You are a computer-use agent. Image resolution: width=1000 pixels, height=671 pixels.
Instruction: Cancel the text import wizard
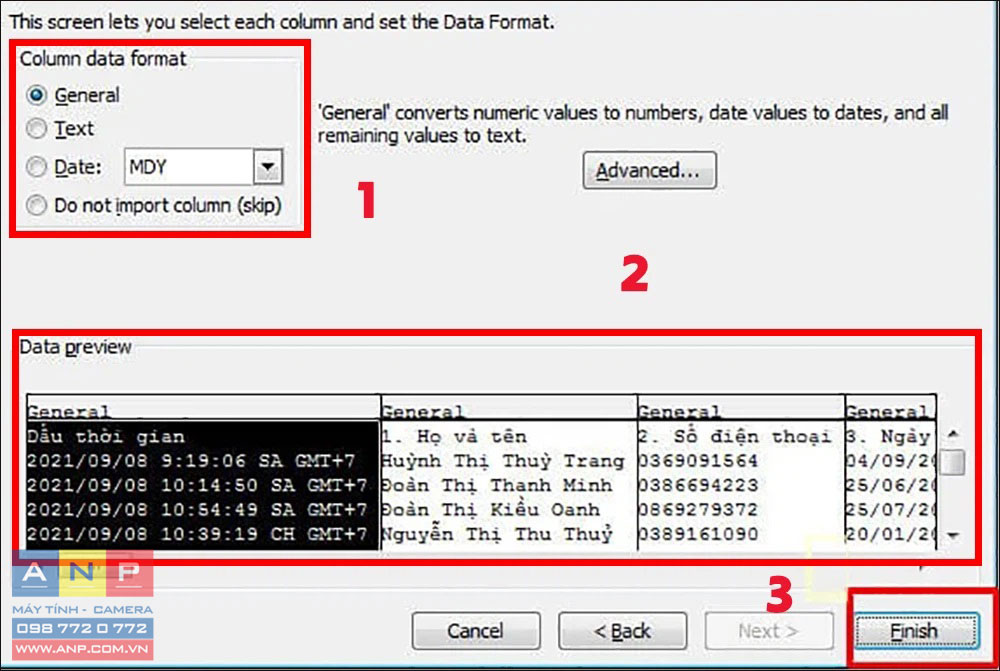(x=476, y=631)
